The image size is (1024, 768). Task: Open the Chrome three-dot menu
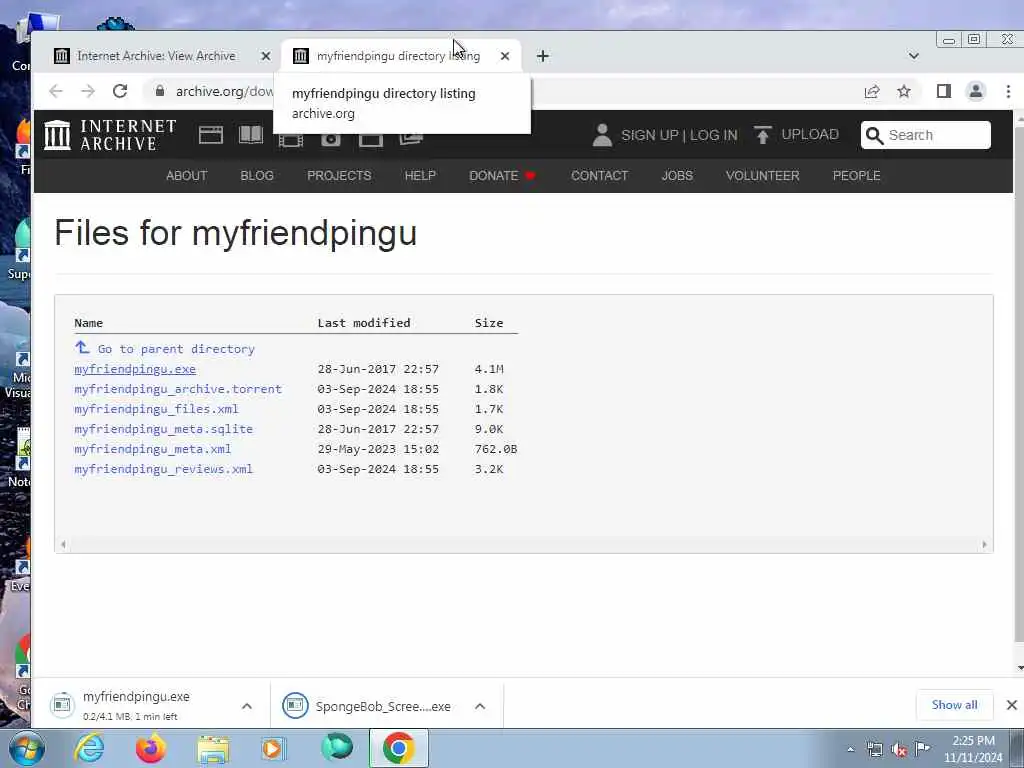[x=1008, y=91]
